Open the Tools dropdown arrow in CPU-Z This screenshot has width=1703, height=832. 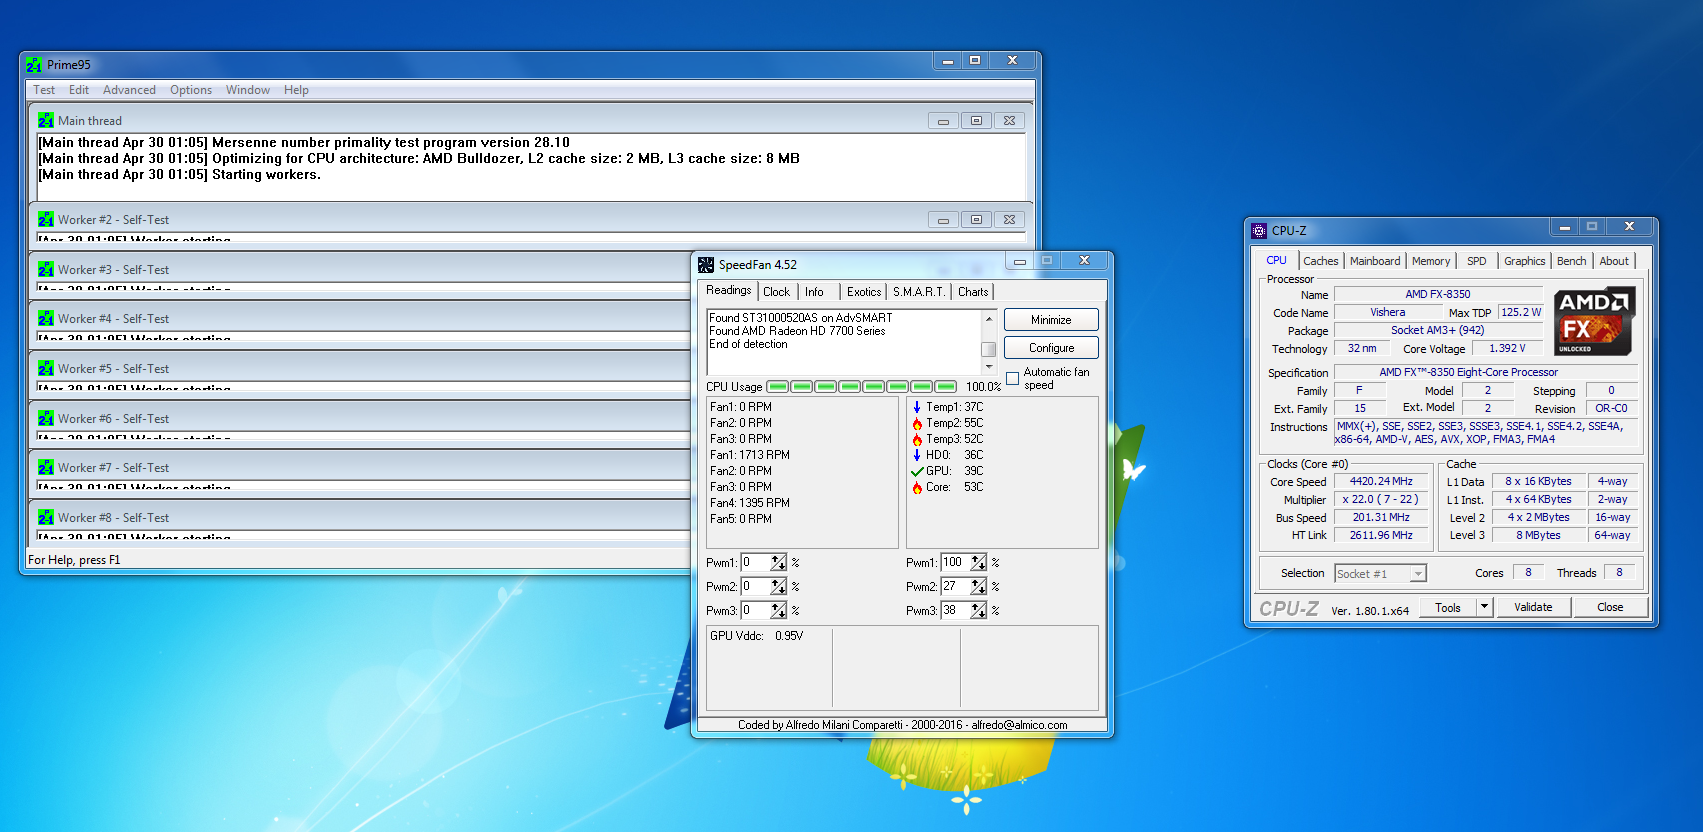1484,607
